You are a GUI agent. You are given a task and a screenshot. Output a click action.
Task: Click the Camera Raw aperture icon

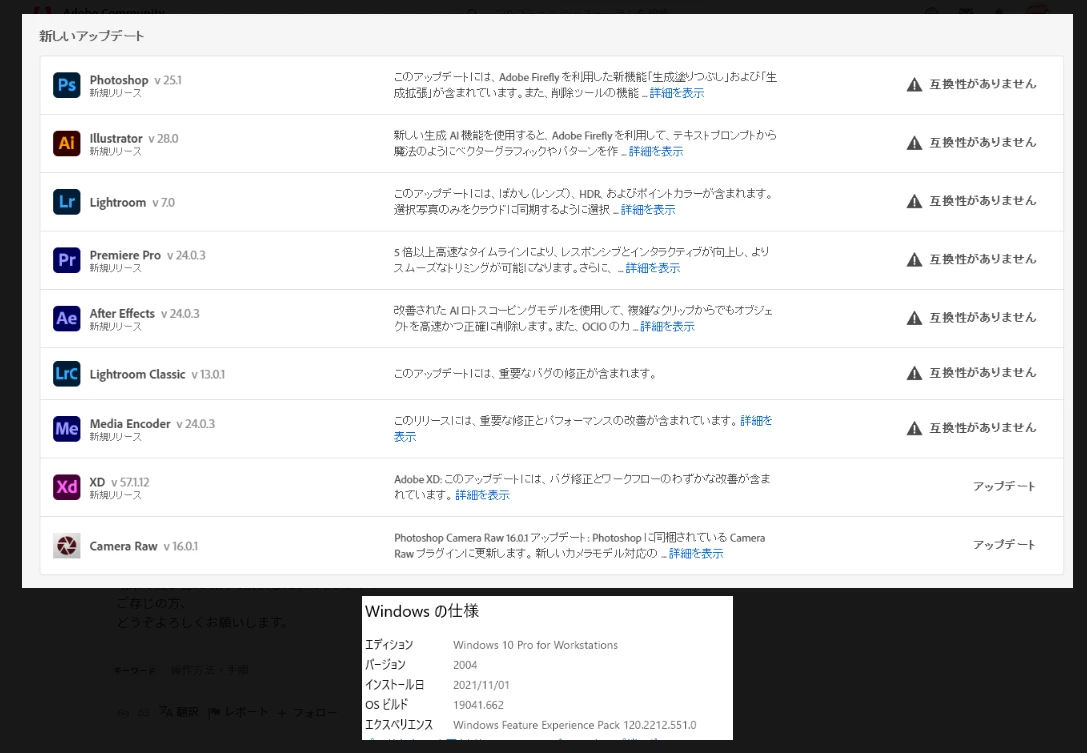point(67,546)
